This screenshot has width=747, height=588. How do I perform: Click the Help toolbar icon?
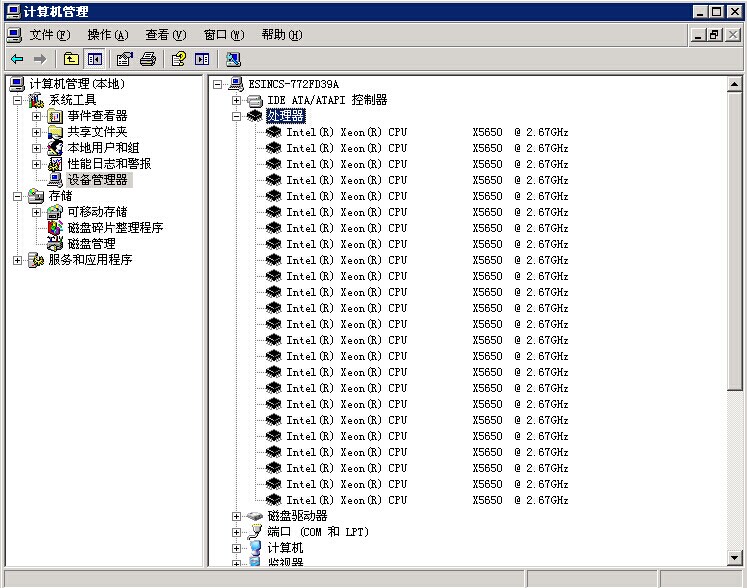point(178,59)
